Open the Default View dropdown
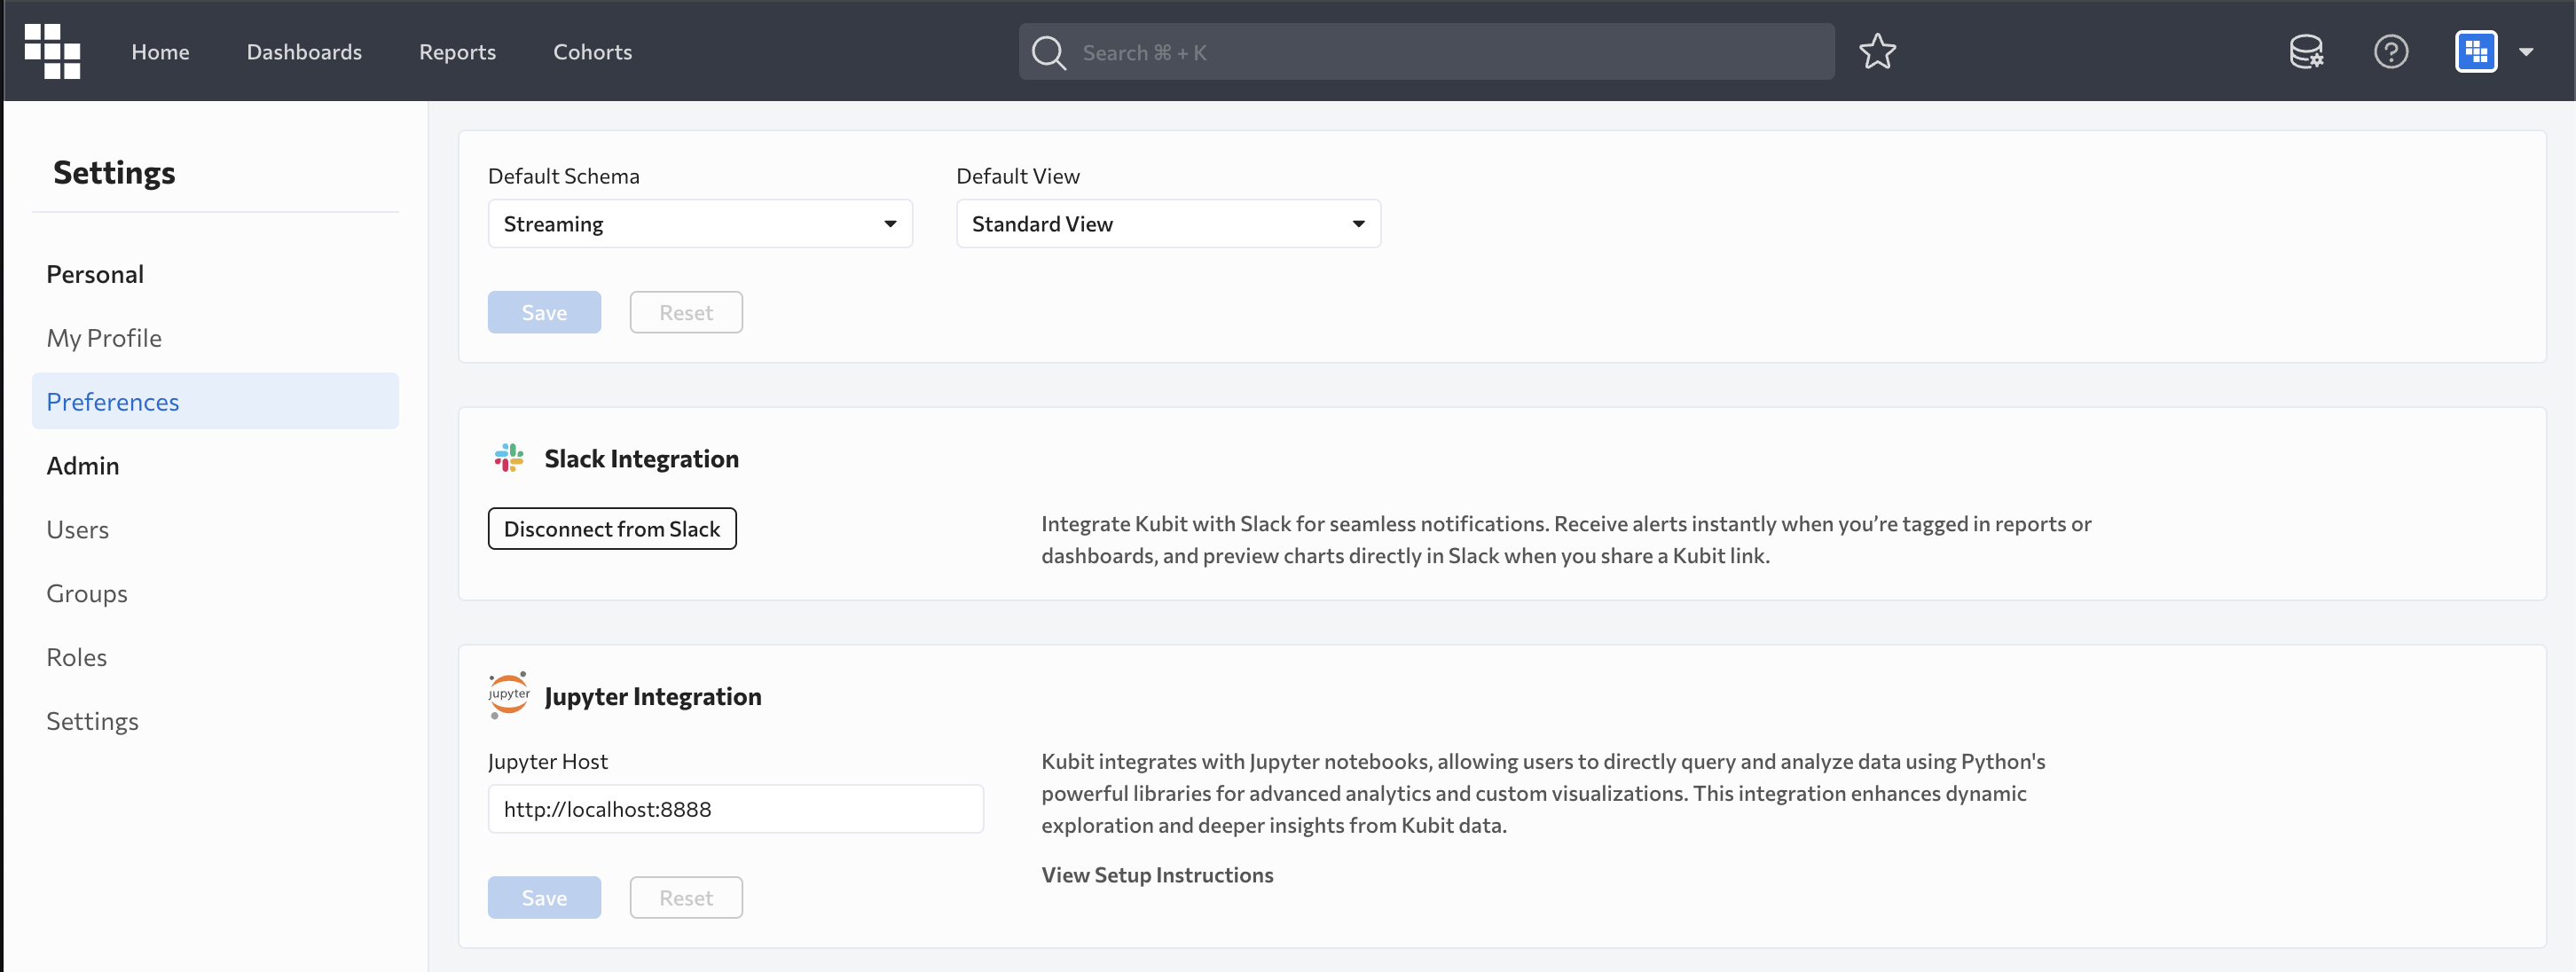The width and height of the screenshot is (2576, 972). tap(1167, 224)
